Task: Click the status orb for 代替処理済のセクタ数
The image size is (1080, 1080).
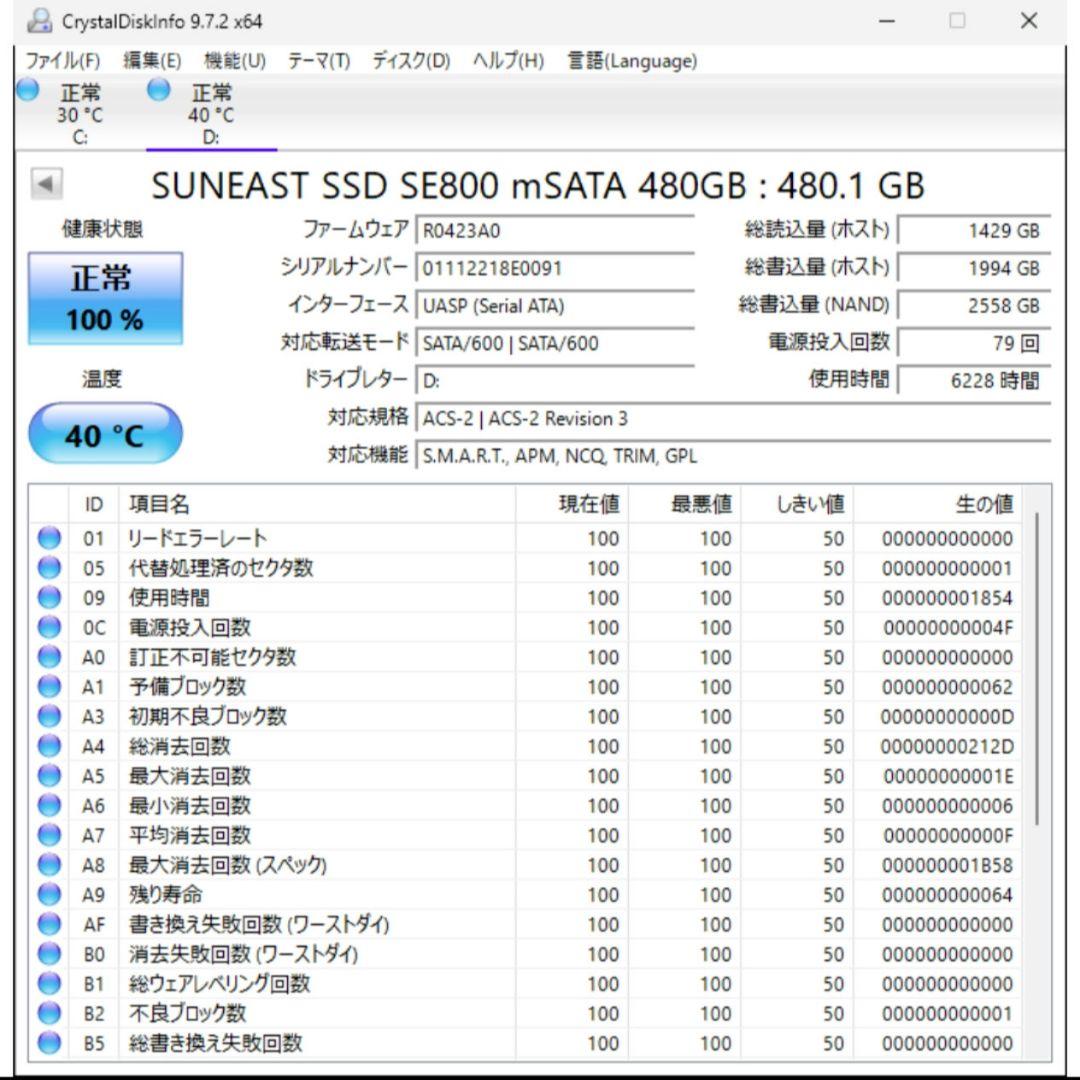Action: pyautogui.click(x=49, y=569)
